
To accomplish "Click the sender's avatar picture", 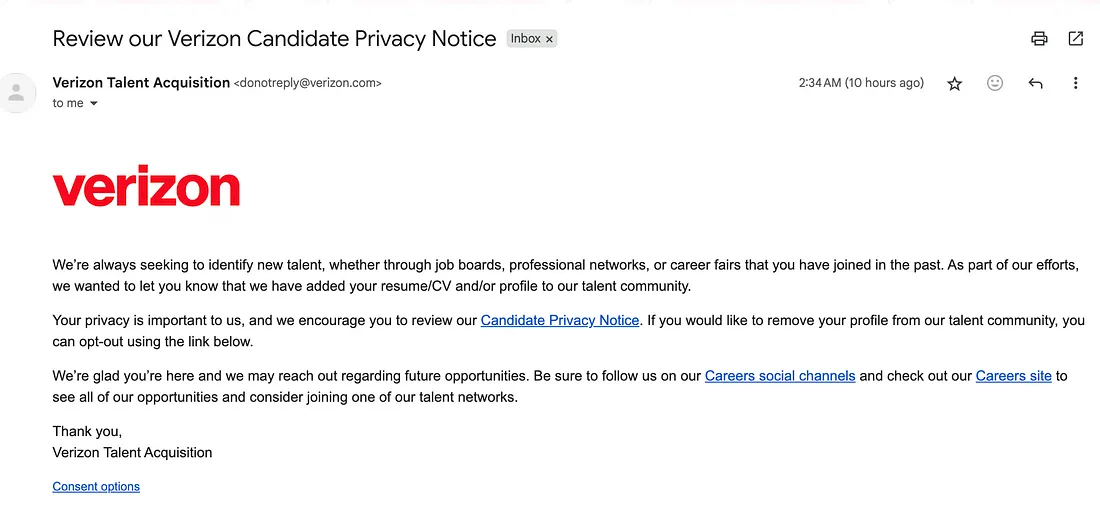I will coord(16,92).
